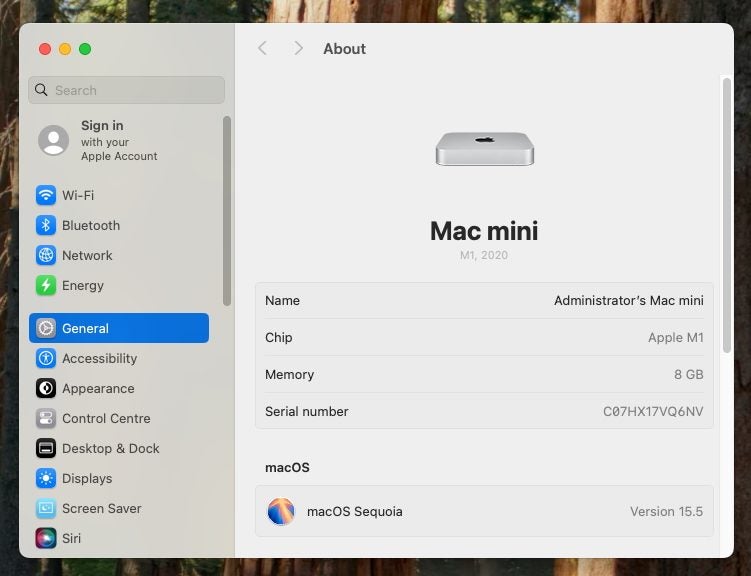The image size is (751, 576).
Task: Click the Screen Saver icon
Action: coord(46,508)
